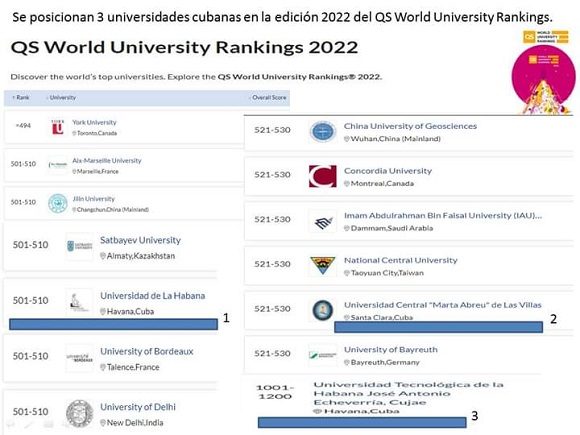Click the Satbayev University logo
Screen dimensions: 580x435
click(x=80, y=246)
